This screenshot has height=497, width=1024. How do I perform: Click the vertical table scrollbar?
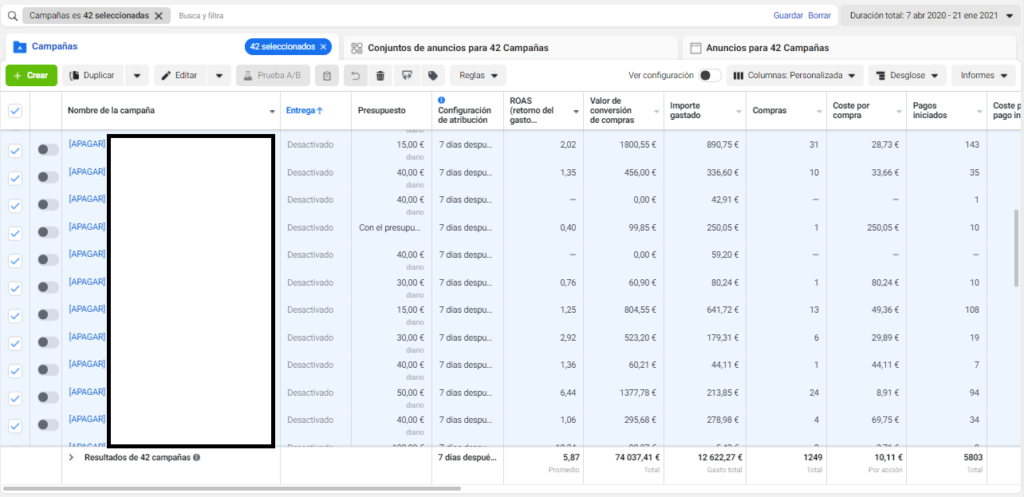tap(1015, 248)
